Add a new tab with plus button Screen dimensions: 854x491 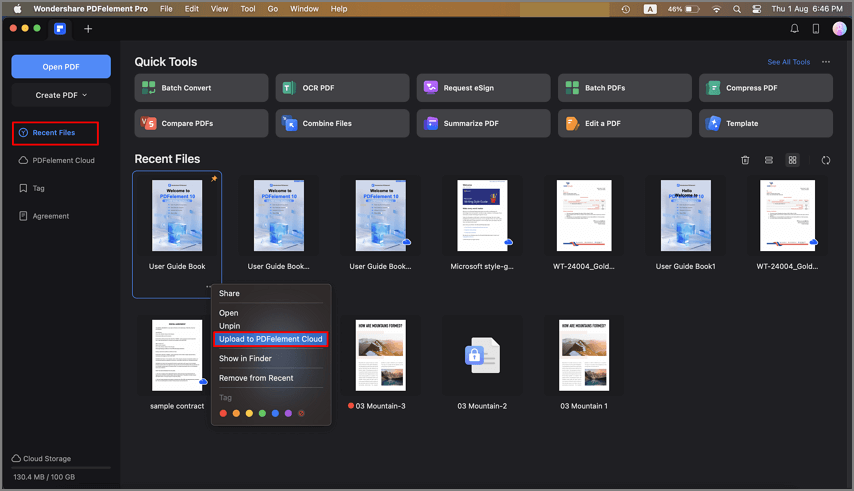tap(88, 29)
